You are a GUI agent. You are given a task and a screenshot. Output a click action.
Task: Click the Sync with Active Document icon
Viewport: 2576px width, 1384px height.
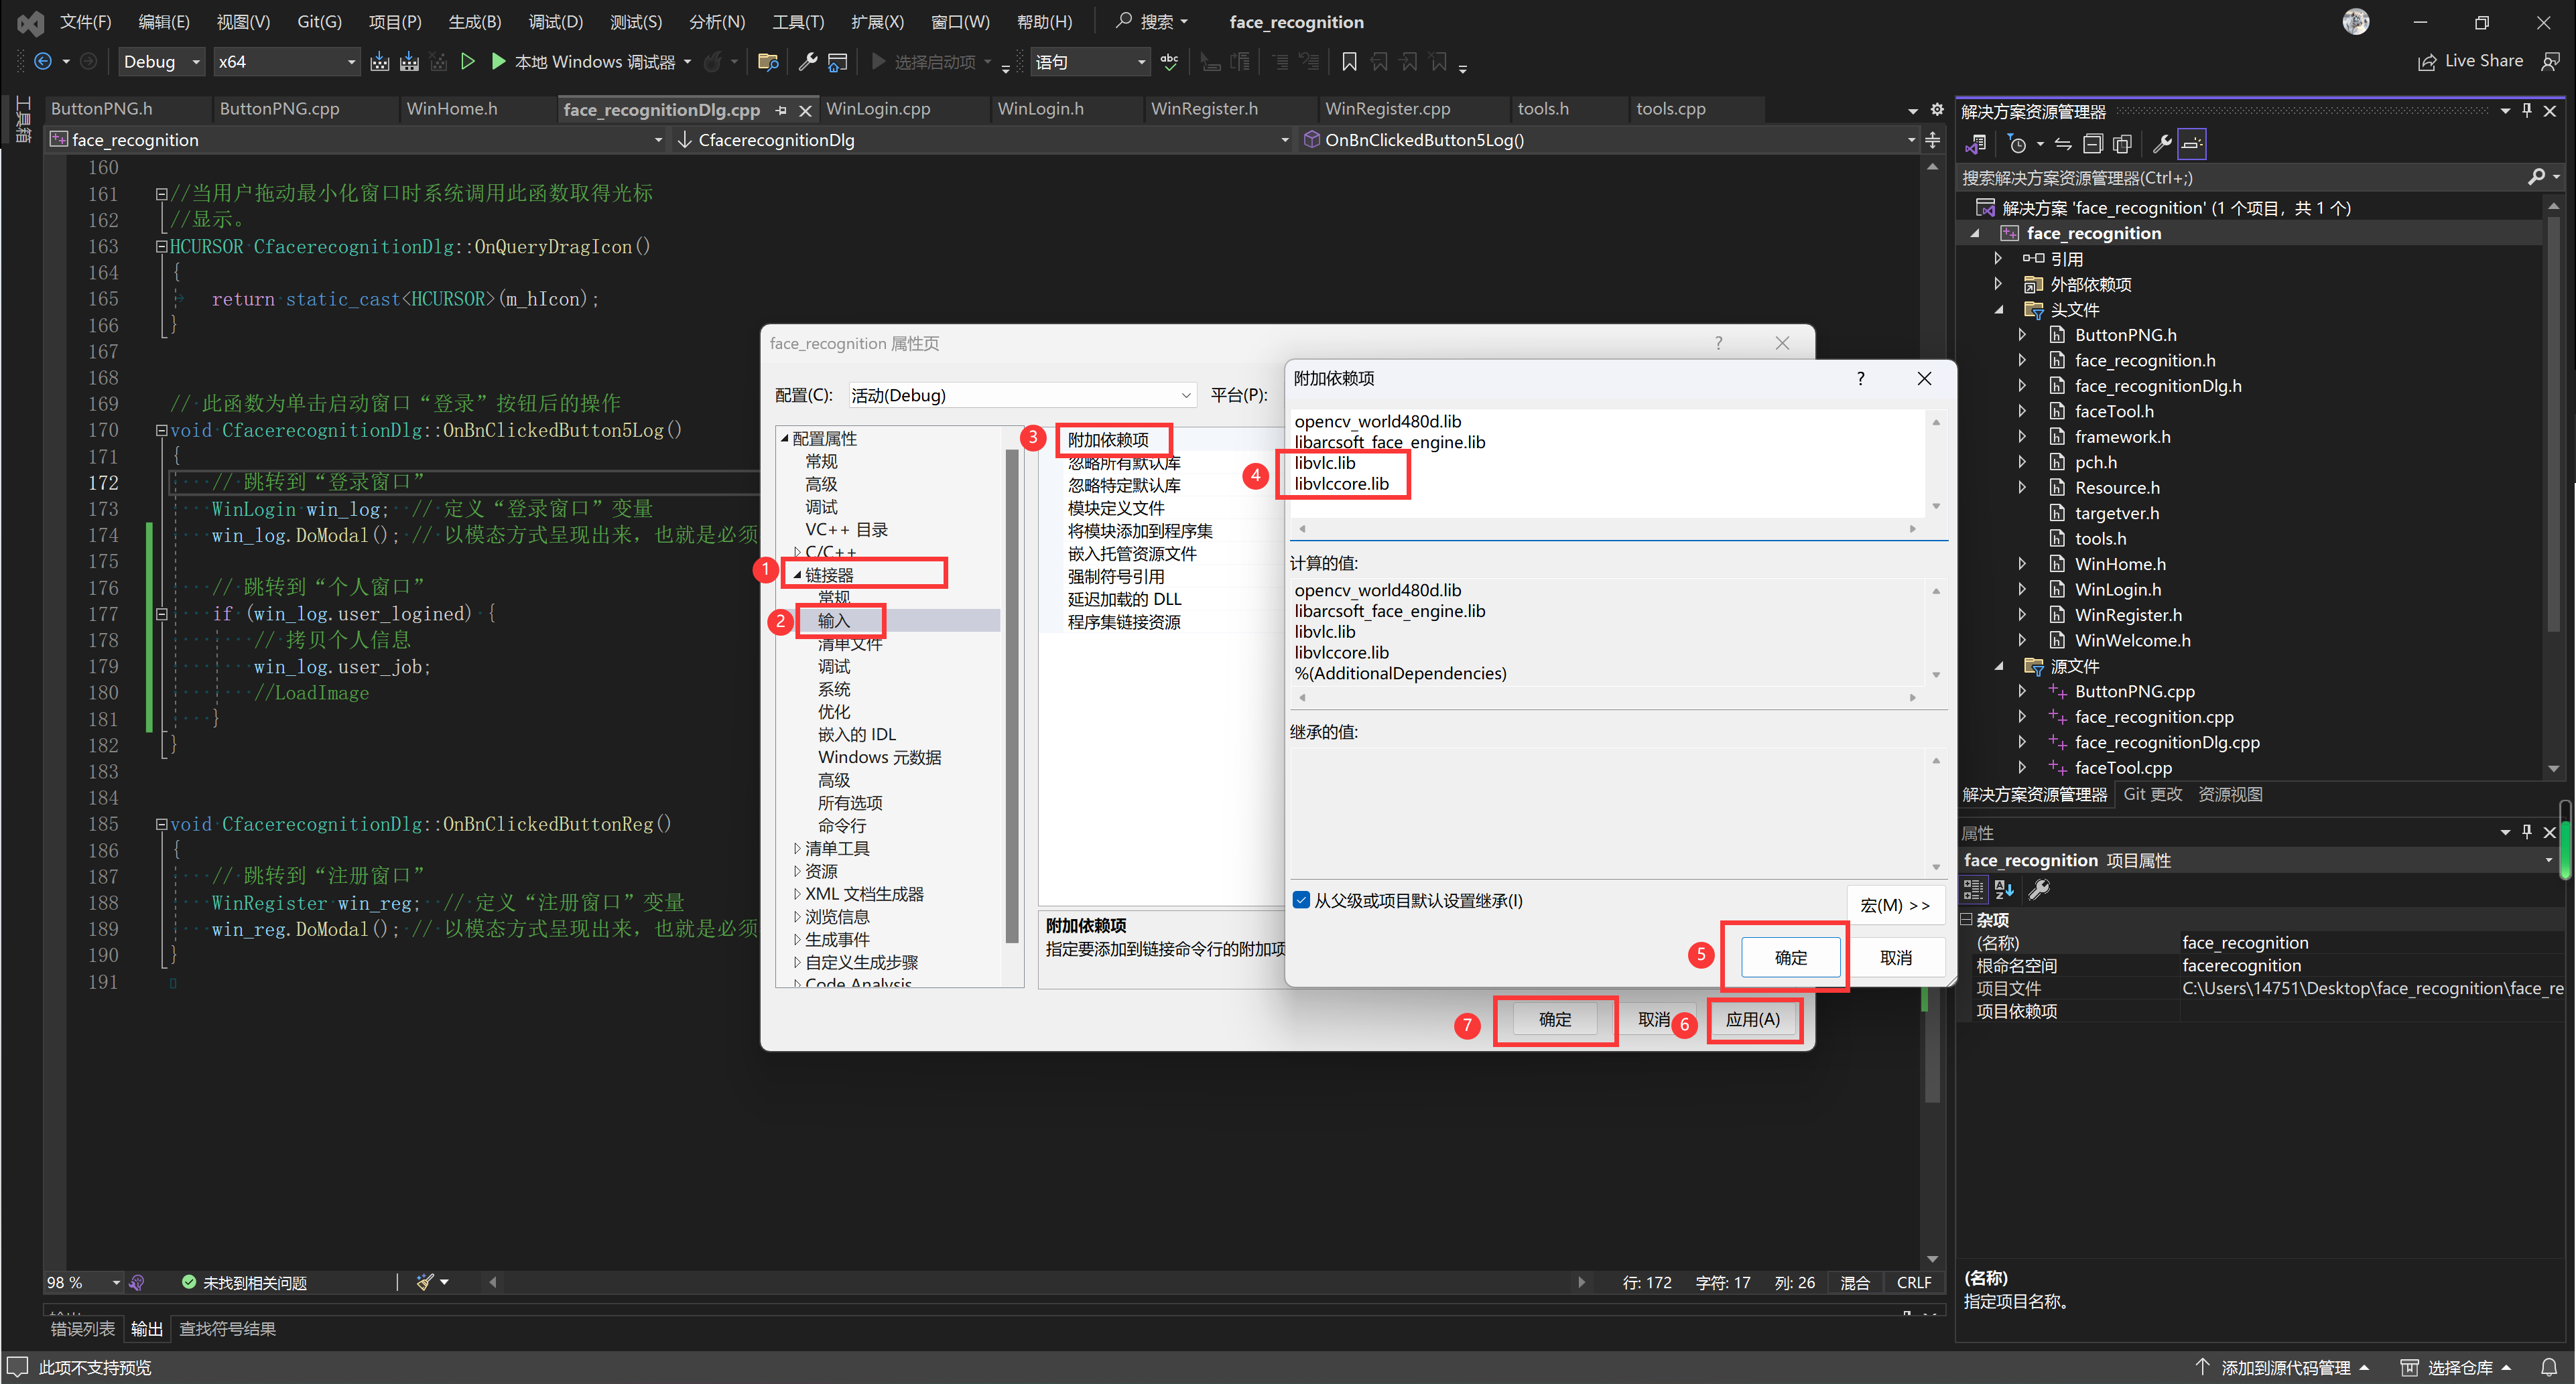pyautogui.click(x=2063, y=144)
